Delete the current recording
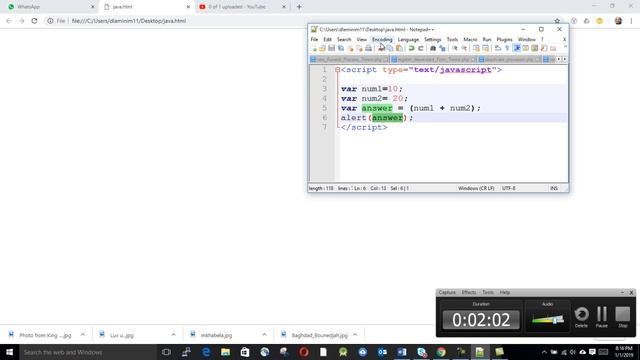The image size is (640, 360). [x=582, y=317]
